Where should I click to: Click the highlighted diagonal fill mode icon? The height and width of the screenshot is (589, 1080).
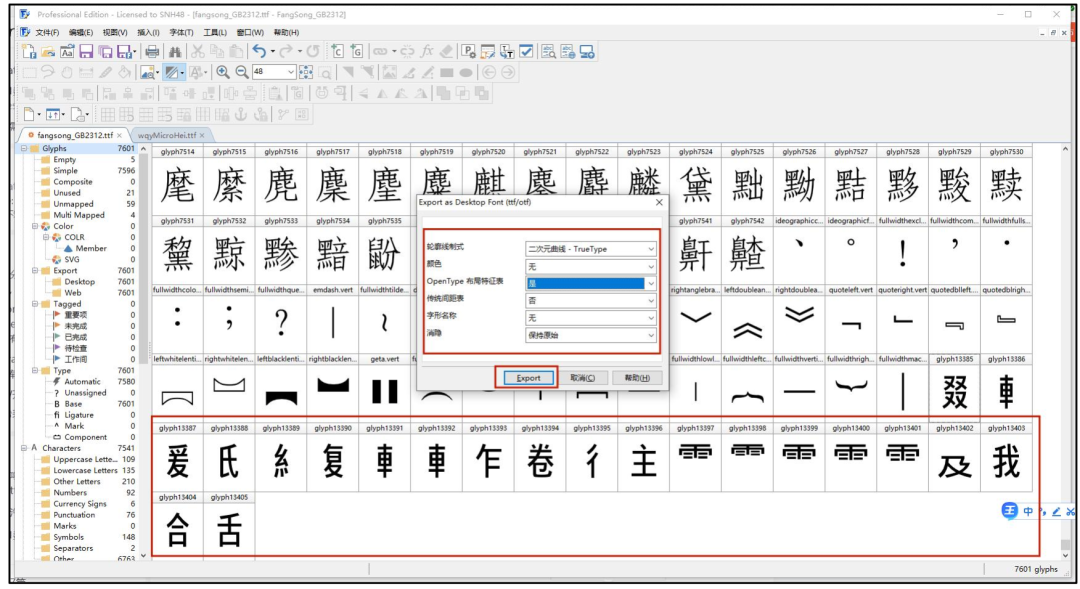[172, 72]
